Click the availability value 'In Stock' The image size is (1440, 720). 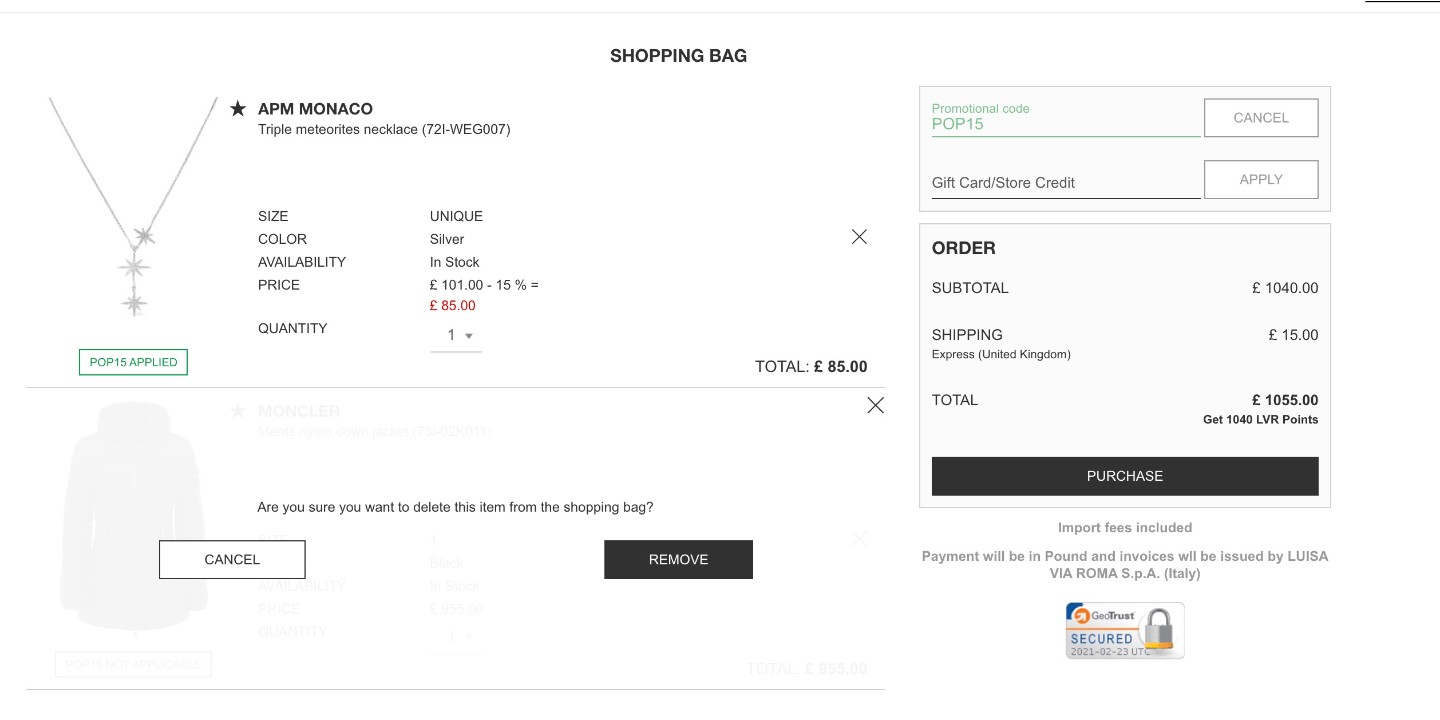click(x=455, y=262)
